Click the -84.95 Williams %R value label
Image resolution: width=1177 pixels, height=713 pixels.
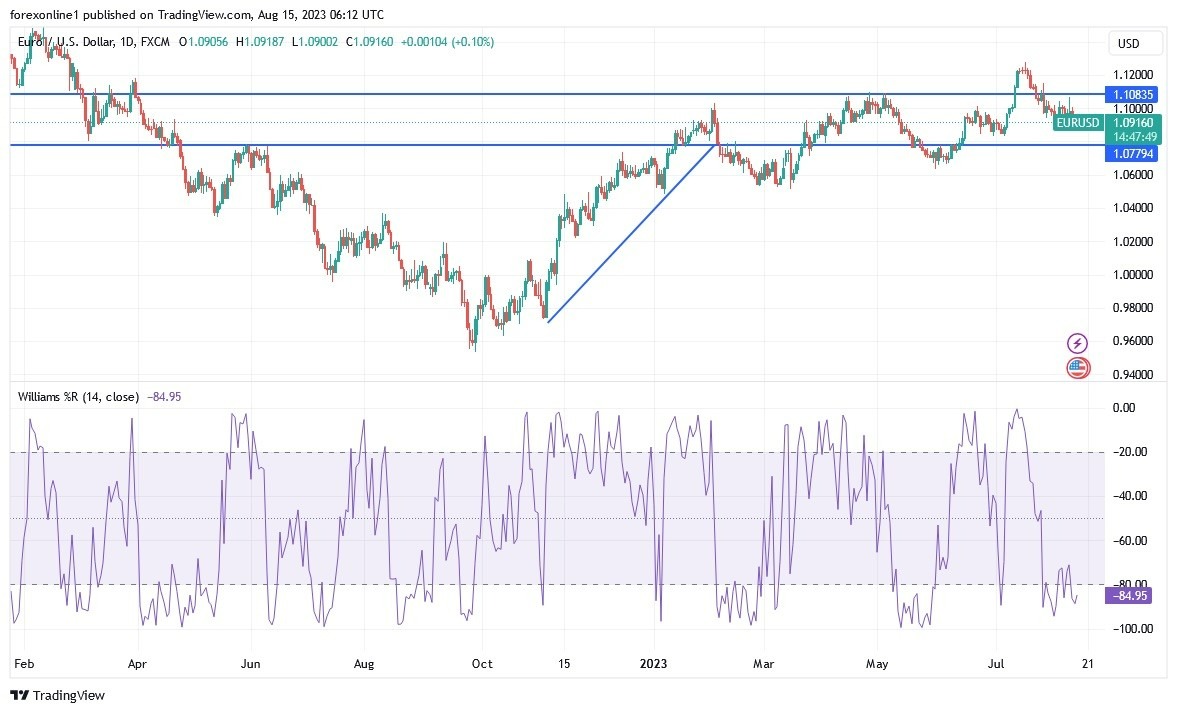(1131, 596)
